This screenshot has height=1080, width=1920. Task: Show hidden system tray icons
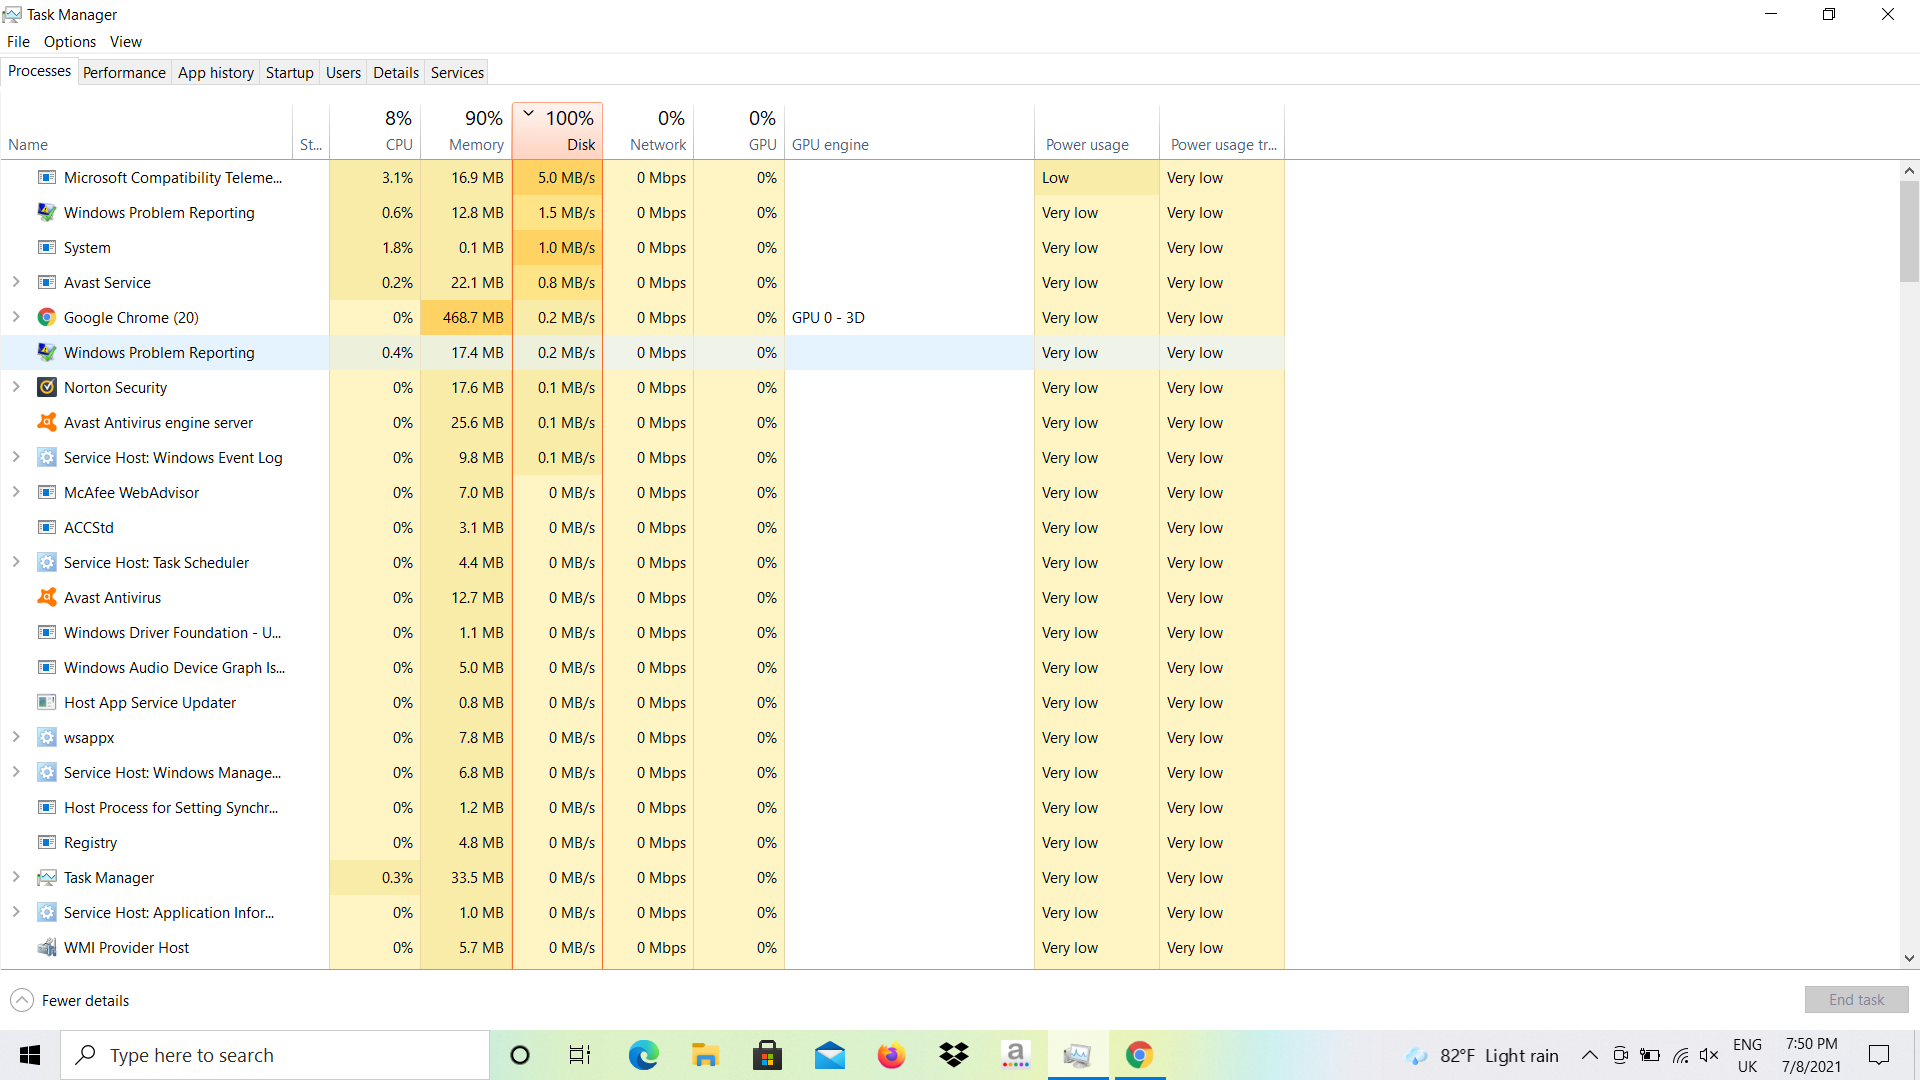(x=1589, y=1055)
